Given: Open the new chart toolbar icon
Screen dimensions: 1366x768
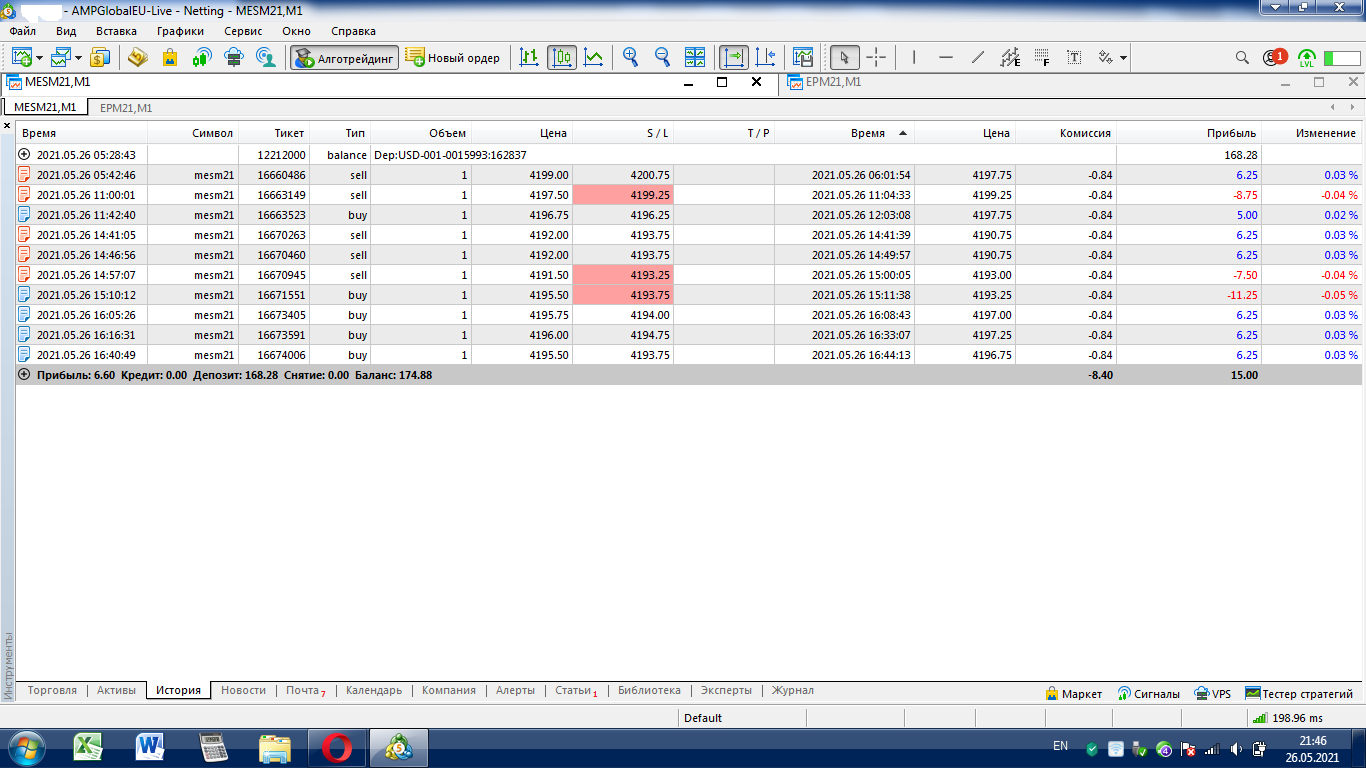Looking at the screenshot, I should 22,57.
